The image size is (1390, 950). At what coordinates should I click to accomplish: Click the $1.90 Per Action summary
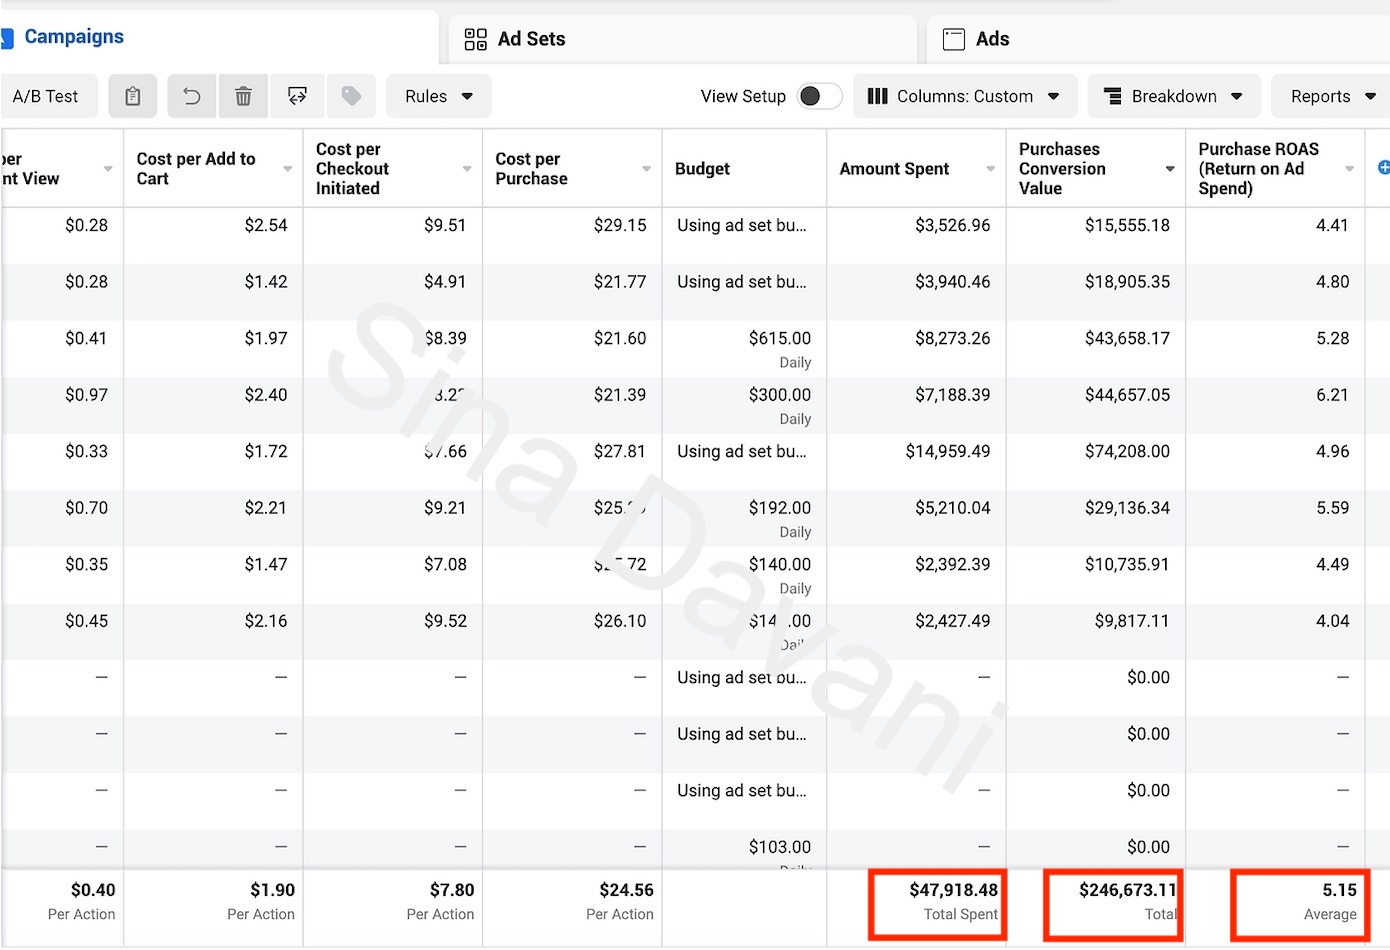[x=262, y=901]
